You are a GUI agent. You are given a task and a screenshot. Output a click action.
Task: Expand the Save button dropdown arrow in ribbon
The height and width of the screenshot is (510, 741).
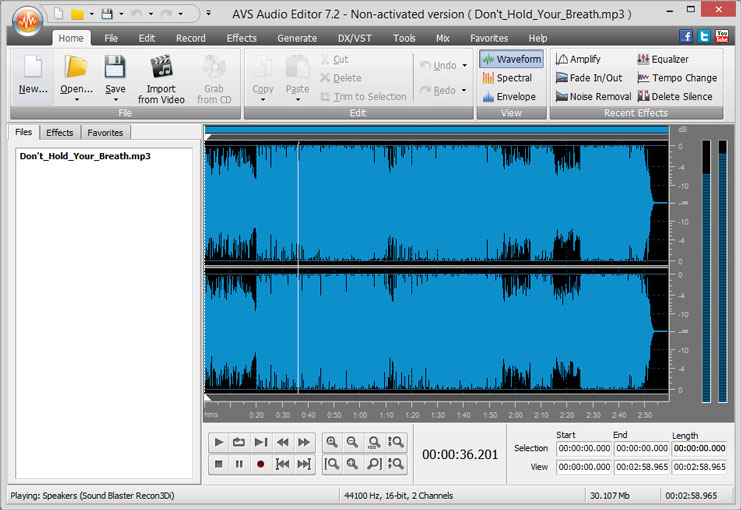[116, 100]
